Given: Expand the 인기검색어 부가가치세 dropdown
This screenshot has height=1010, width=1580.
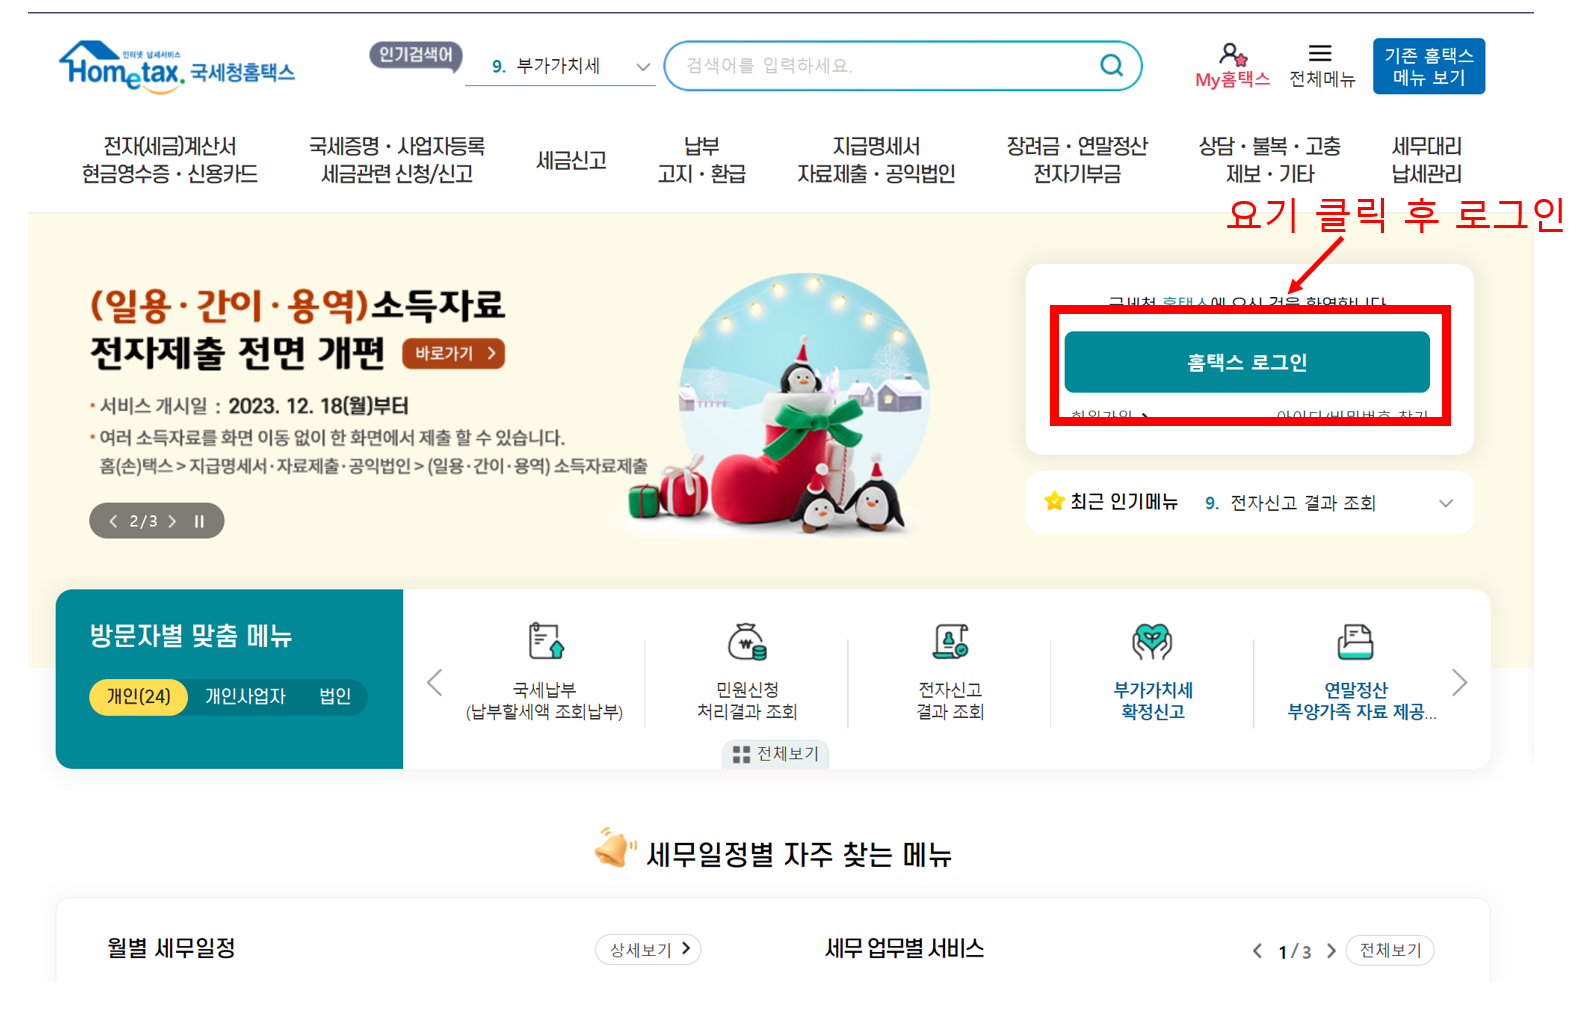Looking at the screenshot, I should click(x=643, y=67).
